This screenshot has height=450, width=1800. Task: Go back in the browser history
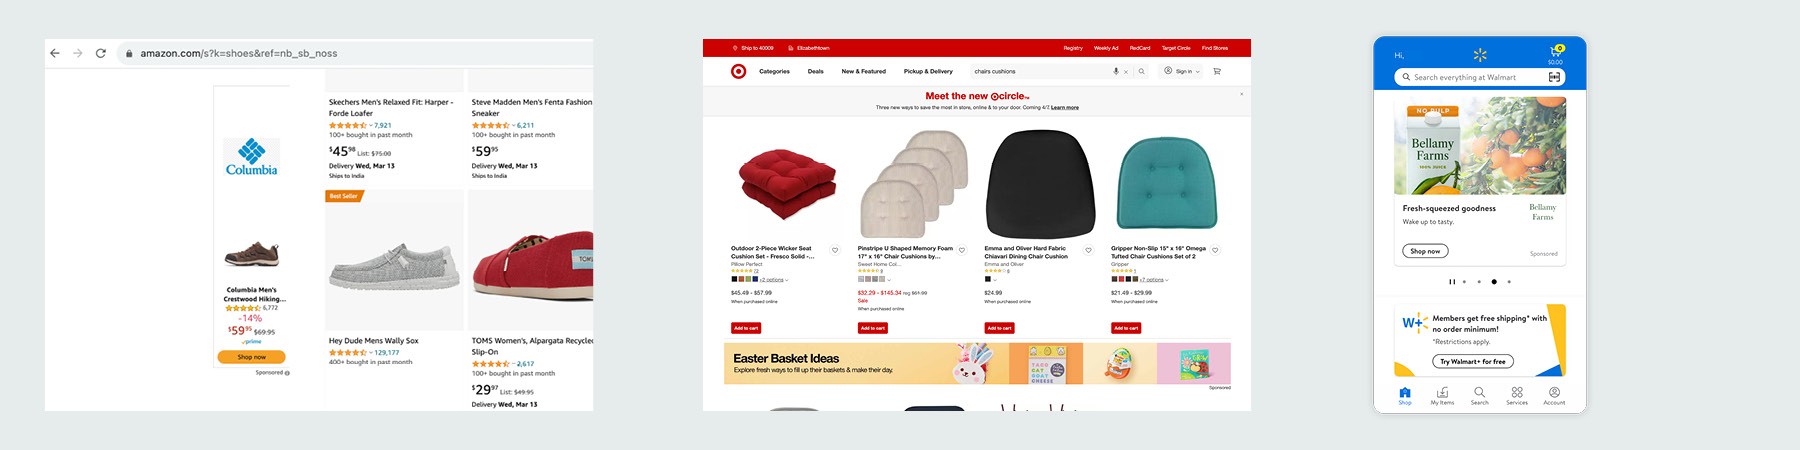click(x=55, y=53)
